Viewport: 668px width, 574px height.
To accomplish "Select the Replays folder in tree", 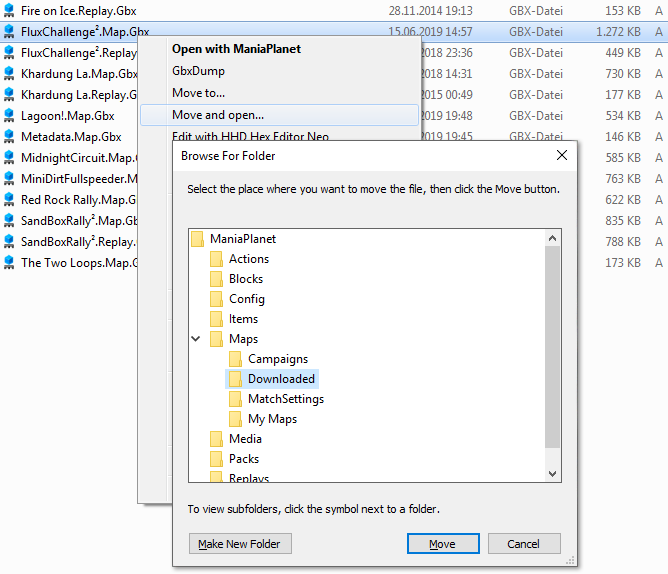I will [249, 478].
